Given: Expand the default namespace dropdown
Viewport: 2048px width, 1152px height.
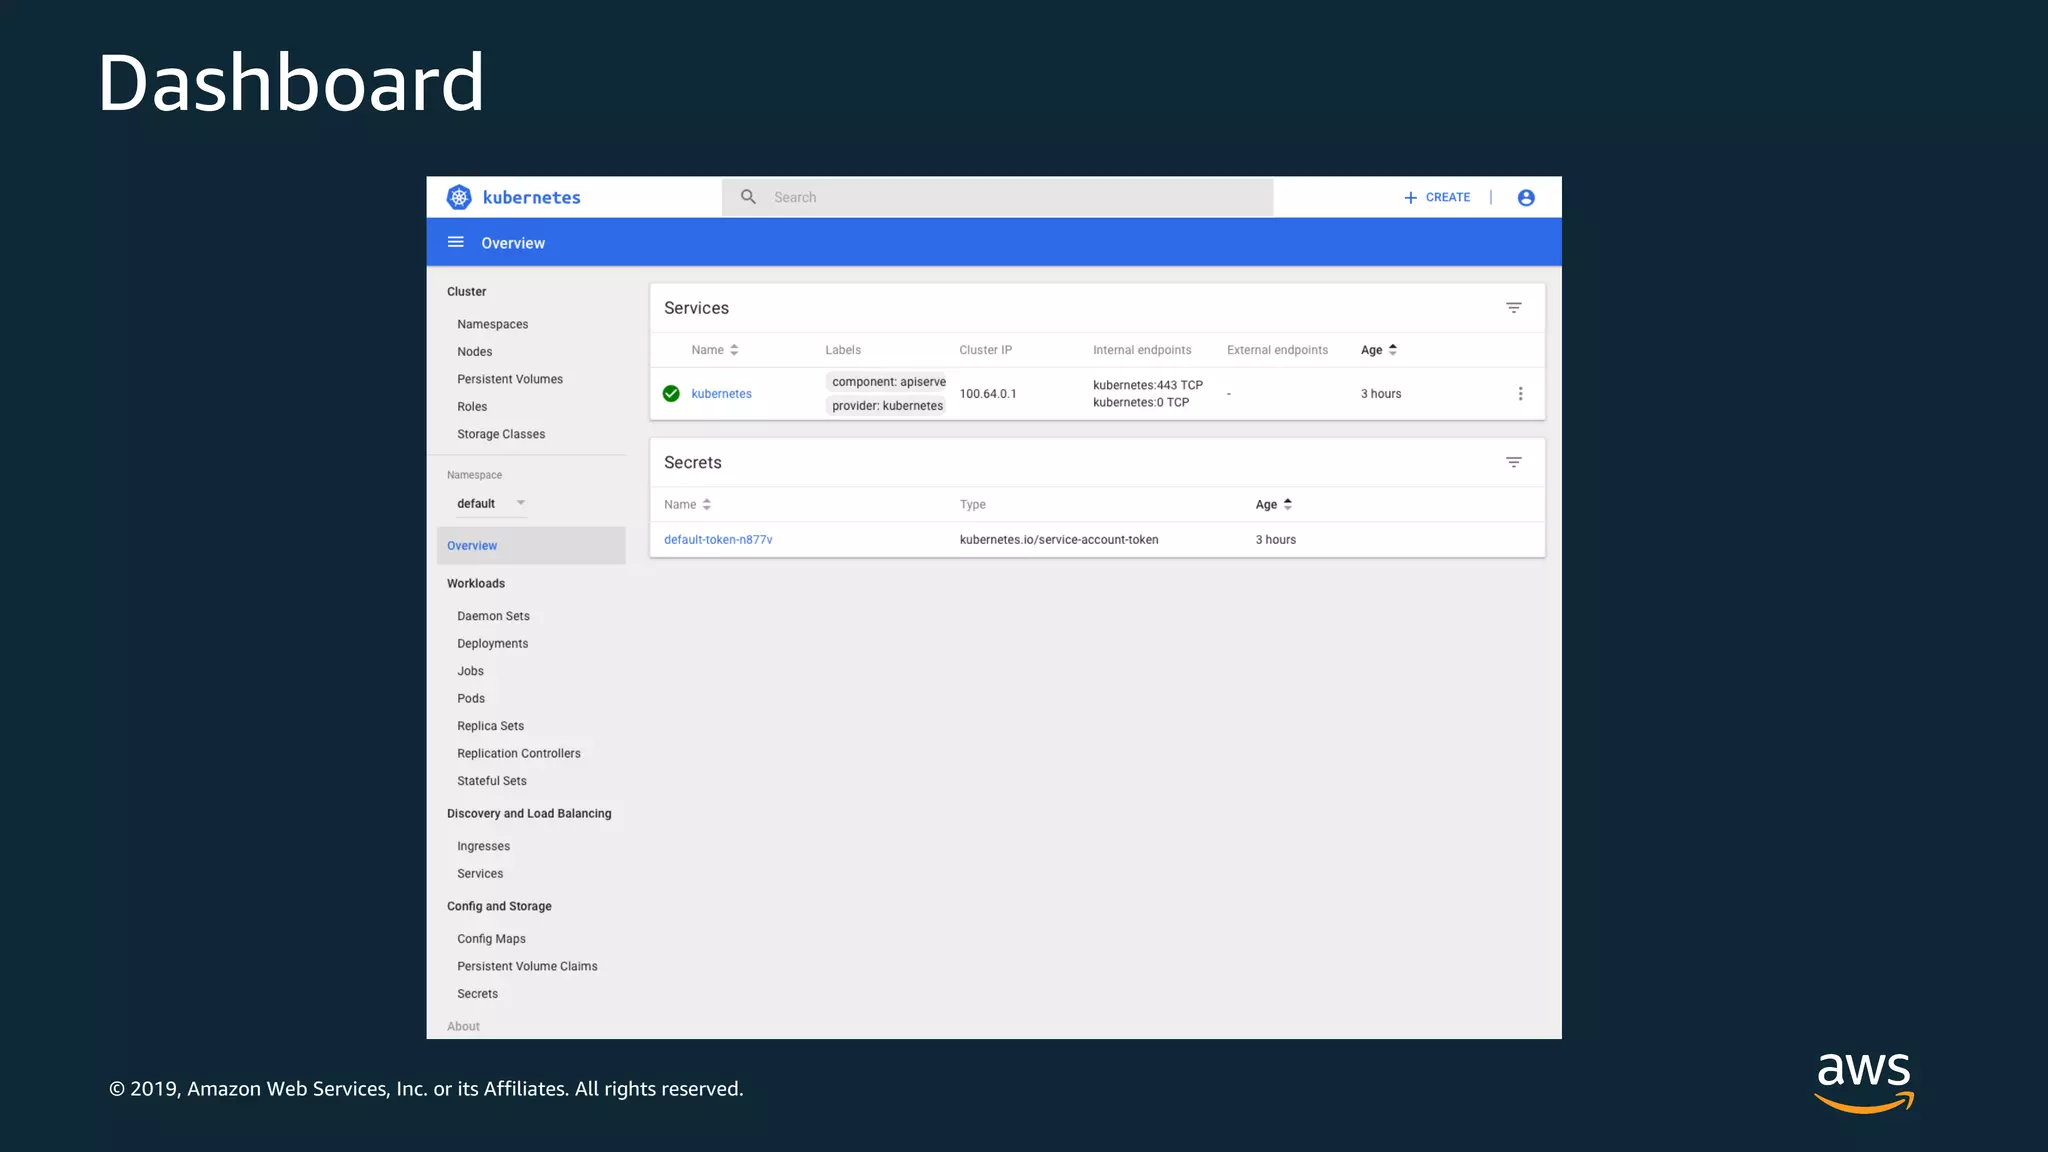Looking at the screenshot, I should [x=491, y=503].
